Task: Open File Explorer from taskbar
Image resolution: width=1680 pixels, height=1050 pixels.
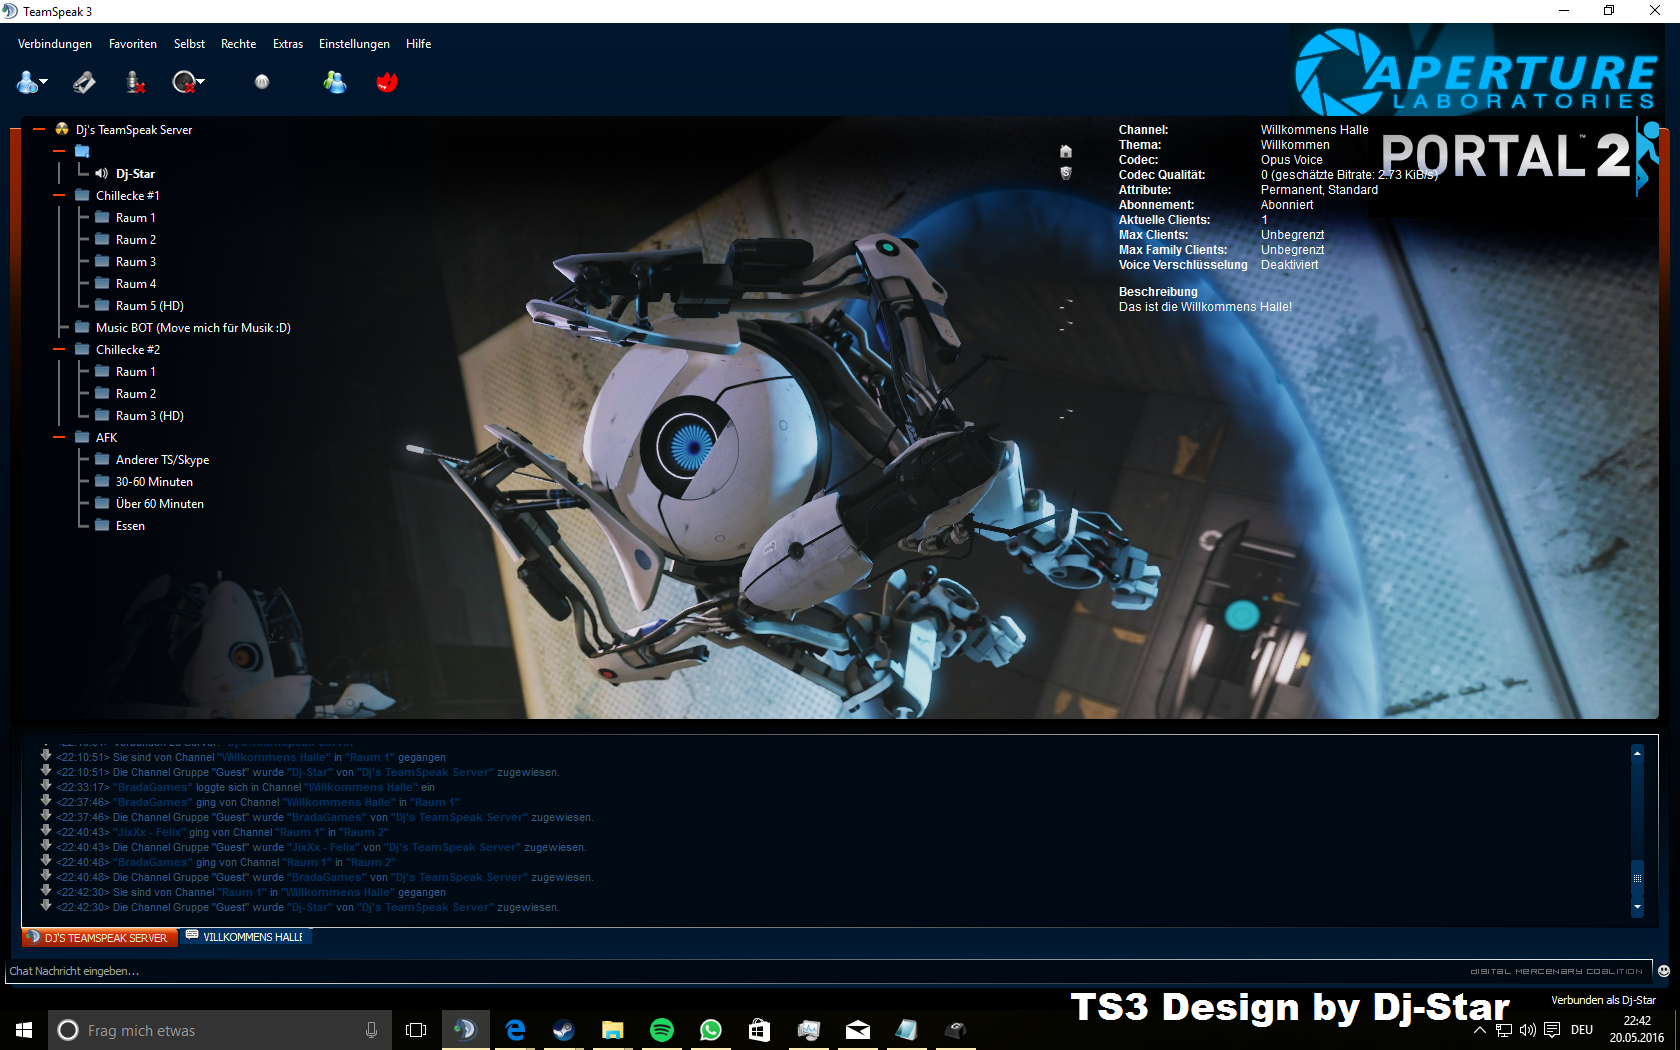Action: pos(613,1030)
